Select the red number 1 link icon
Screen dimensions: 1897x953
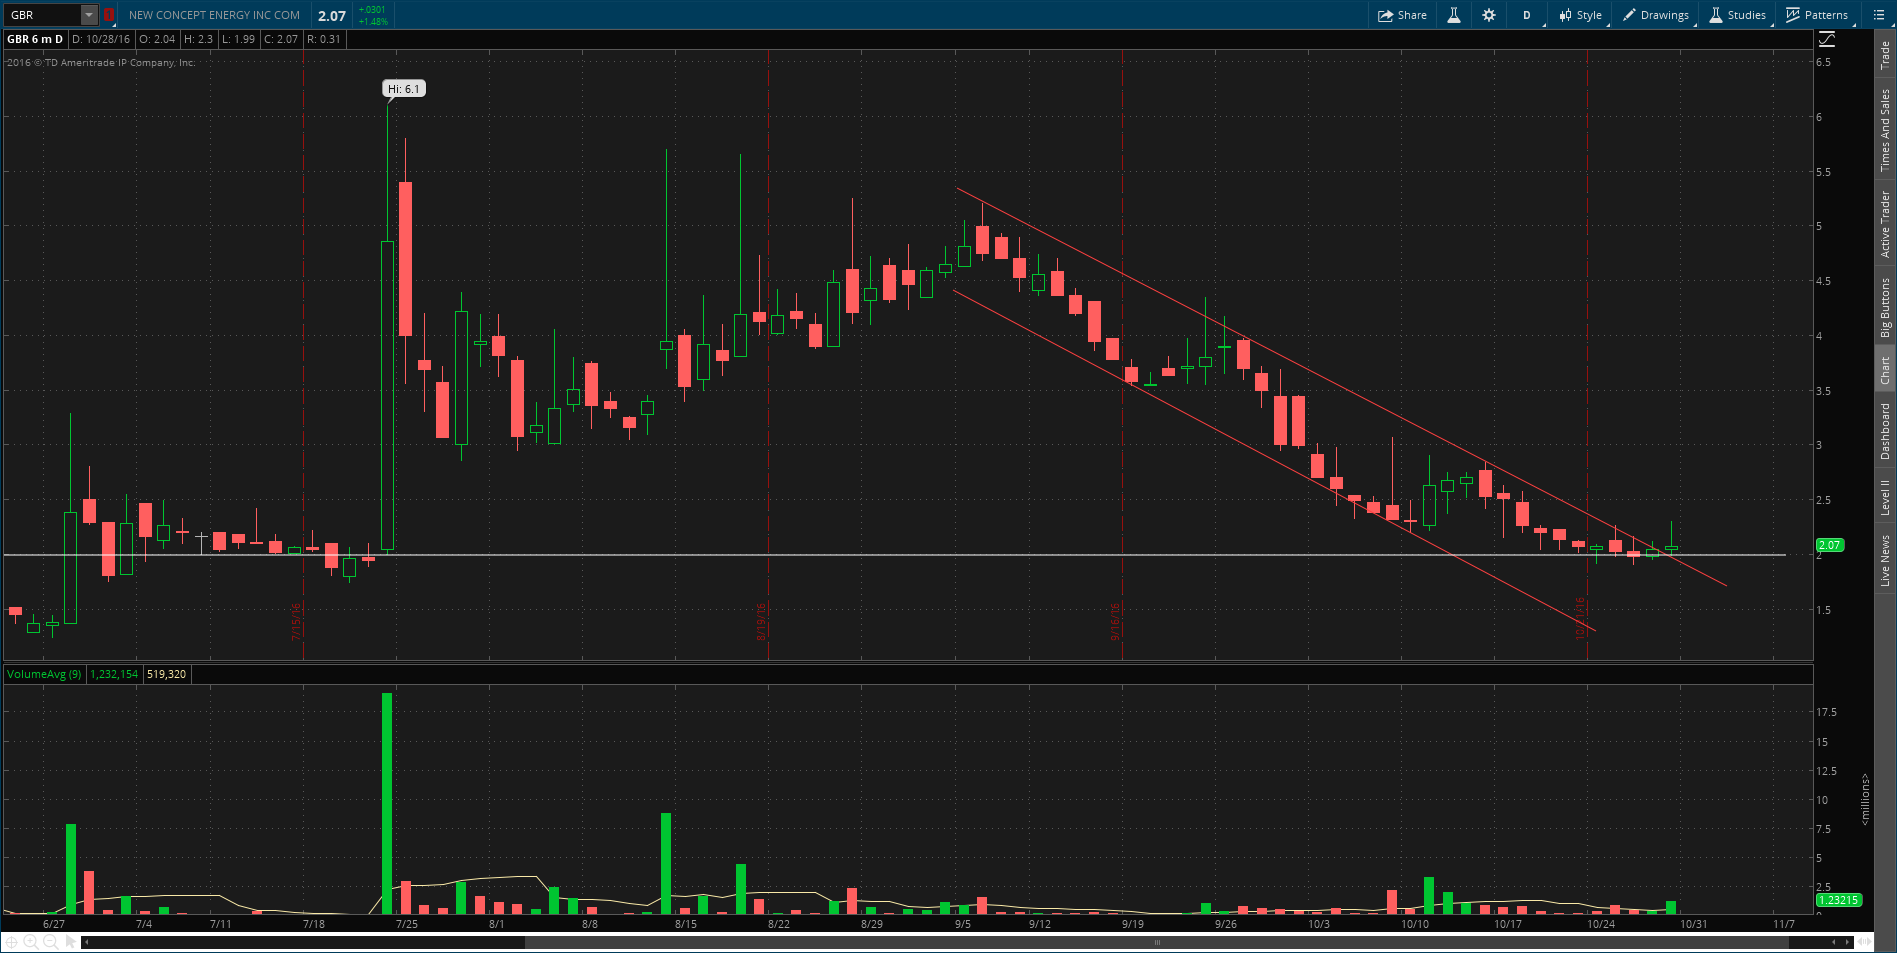[108, 15]
